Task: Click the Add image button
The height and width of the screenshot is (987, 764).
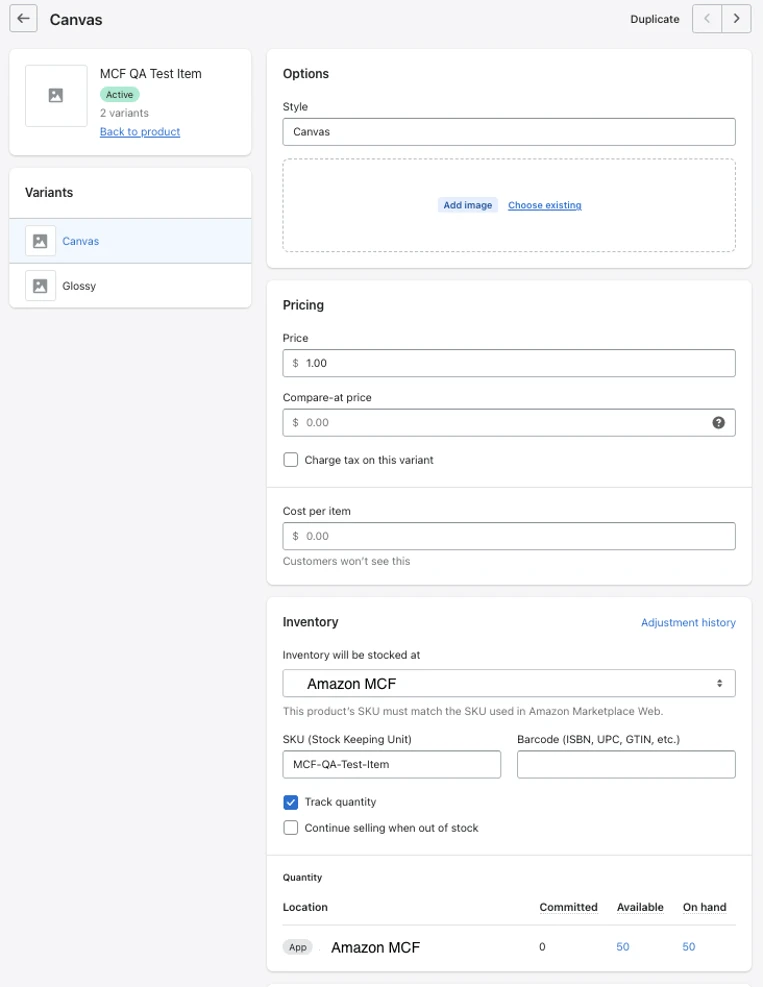Action: coord(467,205)
